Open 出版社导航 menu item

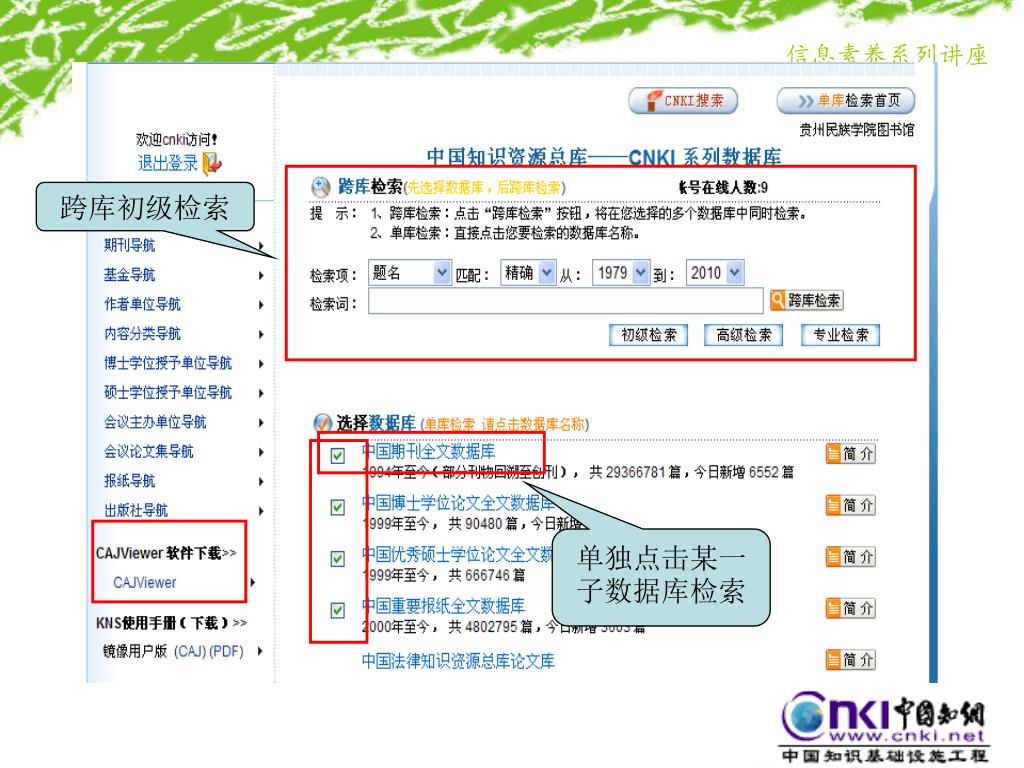tap(136, 510)
